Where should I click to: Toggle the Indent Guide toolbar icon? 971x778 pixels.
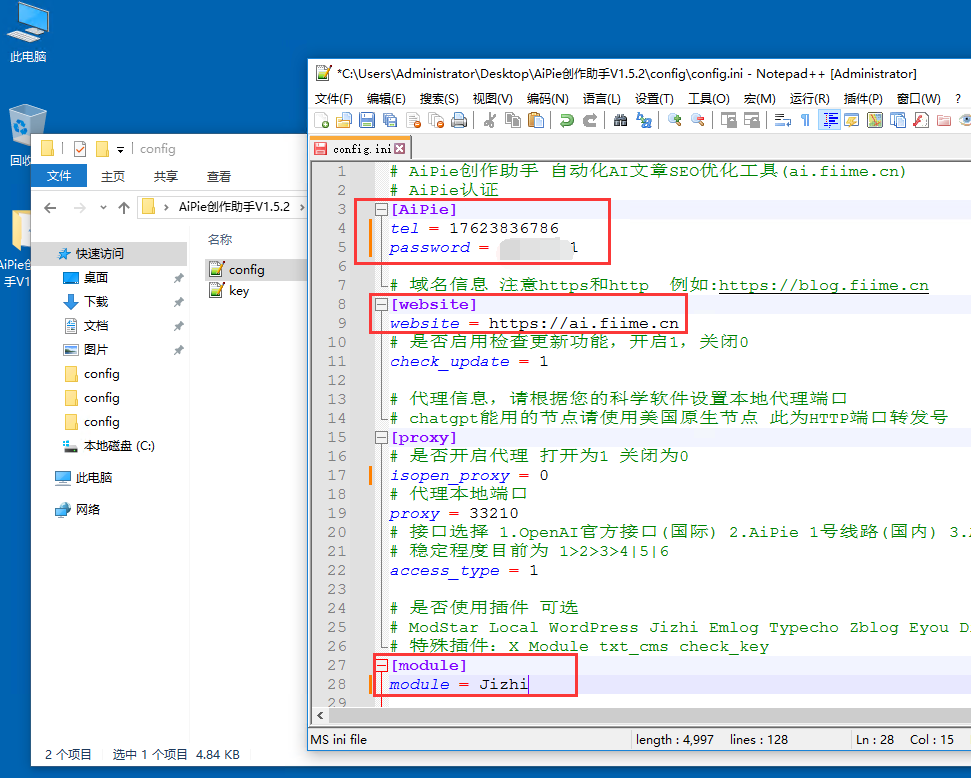pos(829,120)
